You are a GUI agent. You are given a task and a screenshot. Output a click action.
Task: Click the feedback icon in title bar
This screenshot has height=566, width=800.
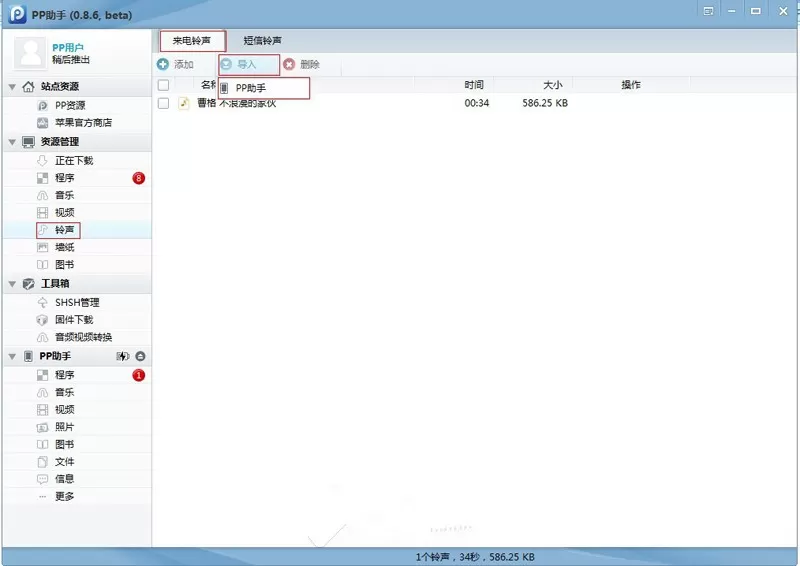point(709,11)
